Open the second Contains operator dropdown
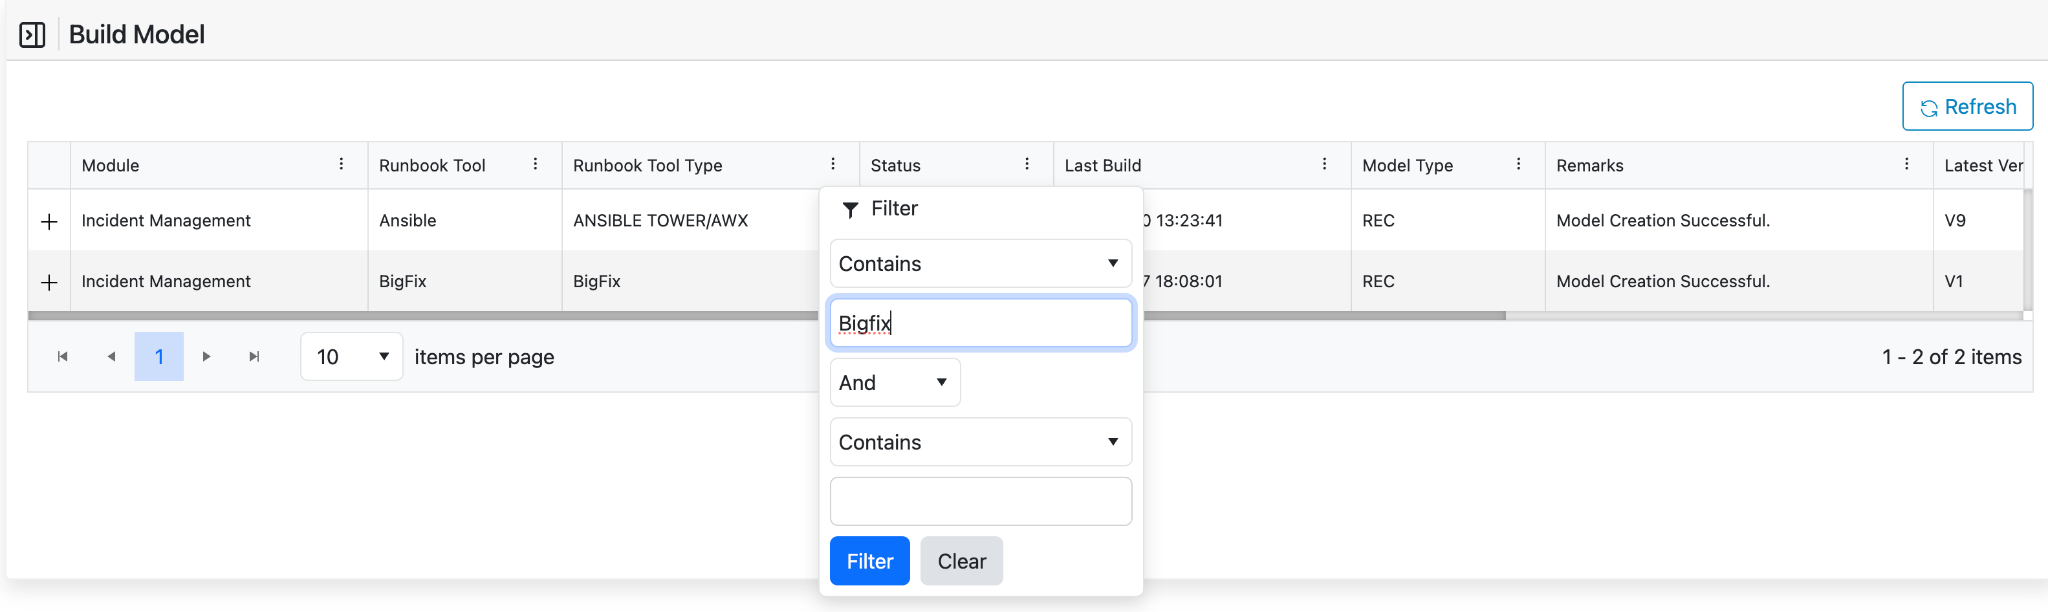The image size is (2048, 612). point(980,442)
